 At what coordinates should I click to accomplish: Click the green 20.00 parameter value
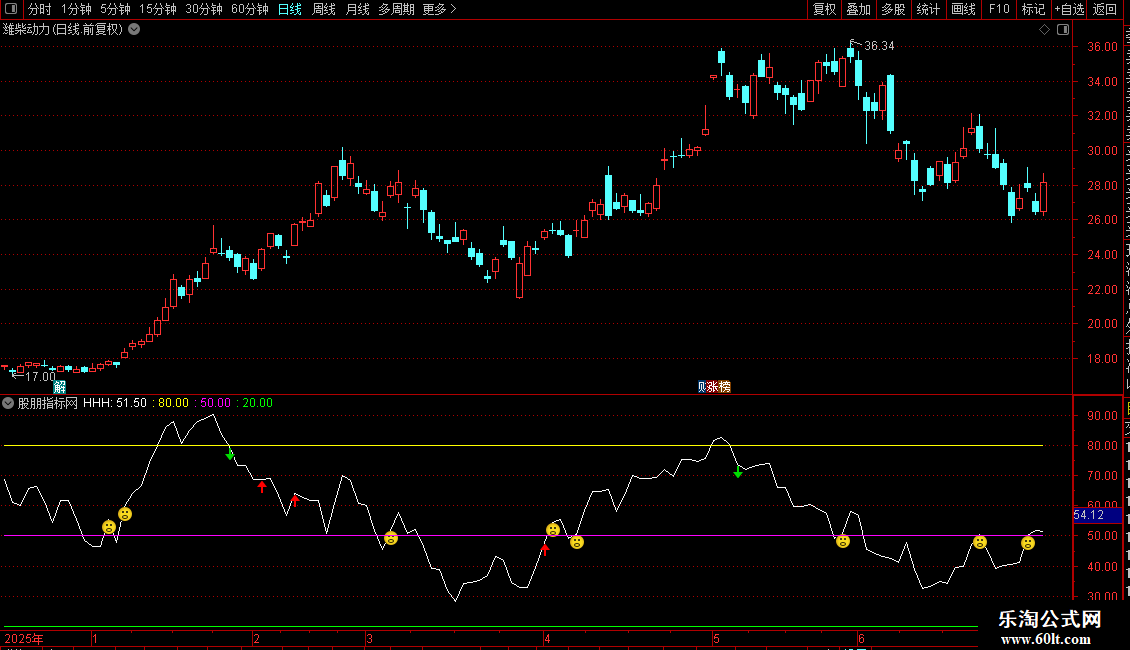click(257, 403)
